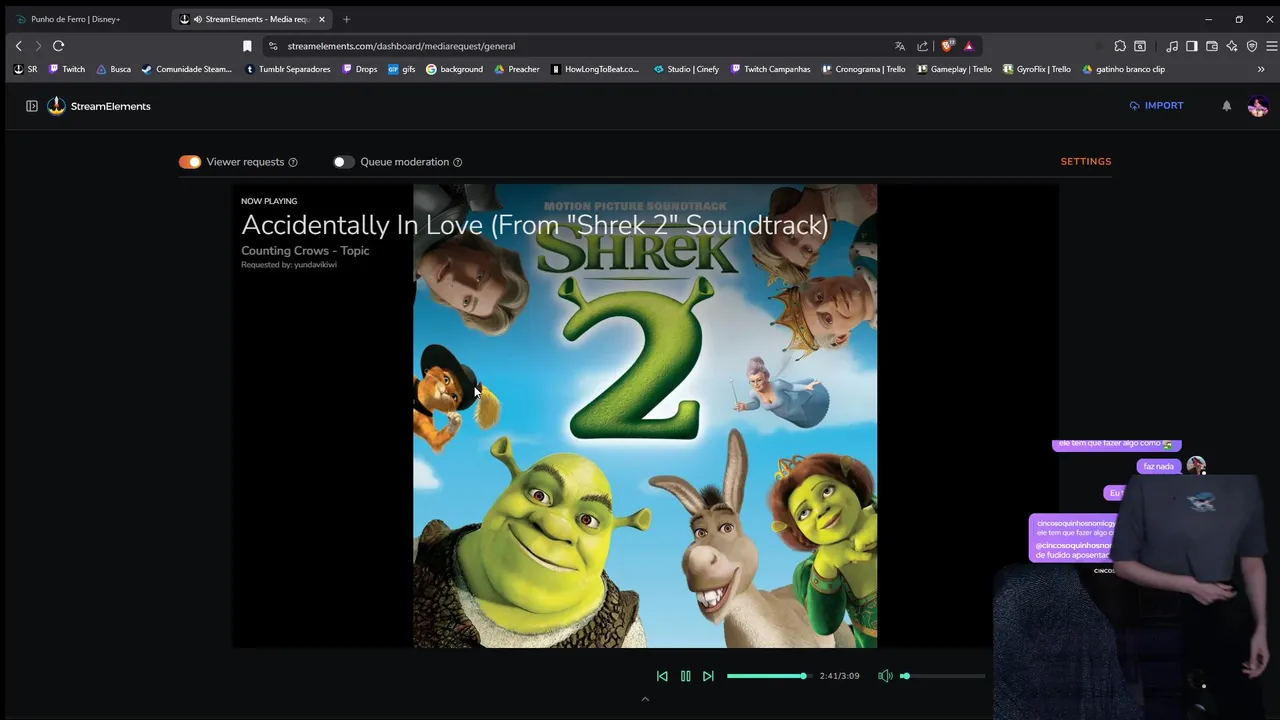Viewport: 1280px width, 720px height.
Task: Open Leo AI sparkle icon
Action: (x=1232, y=46)
